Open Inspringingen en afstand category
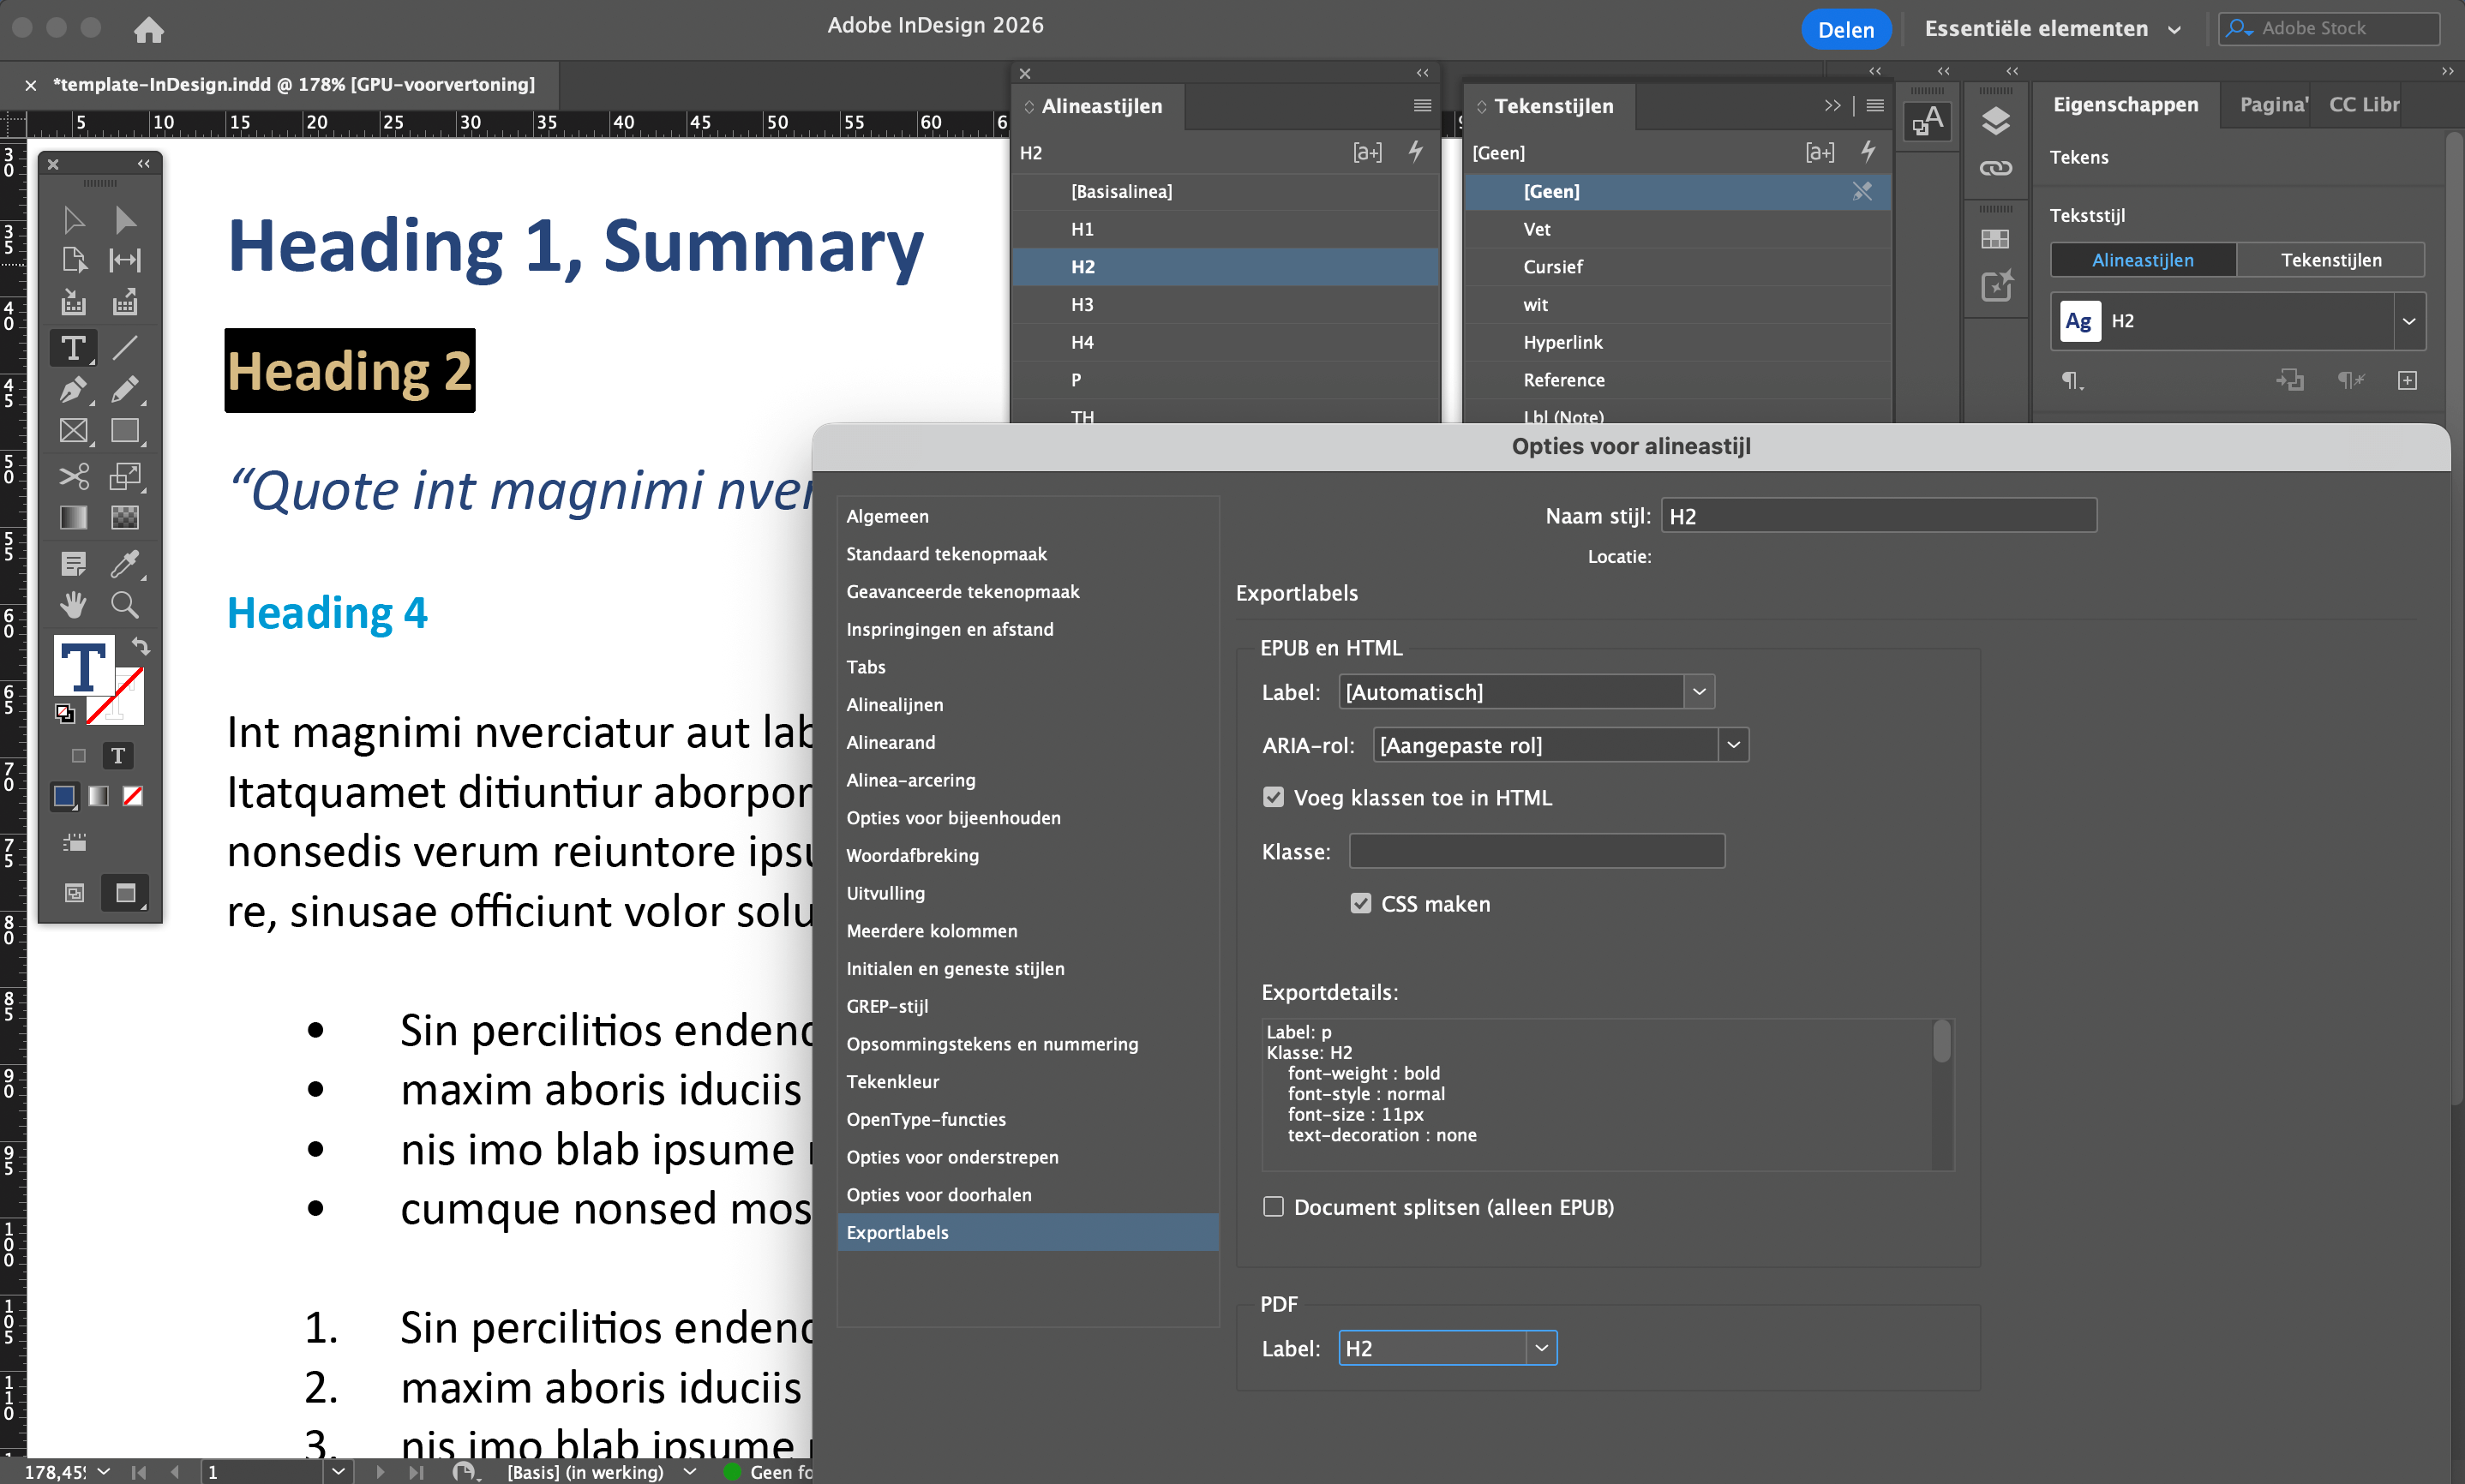Viewport: 2465px width, 1484px height. pyautogui.click(x=949, y=629)
